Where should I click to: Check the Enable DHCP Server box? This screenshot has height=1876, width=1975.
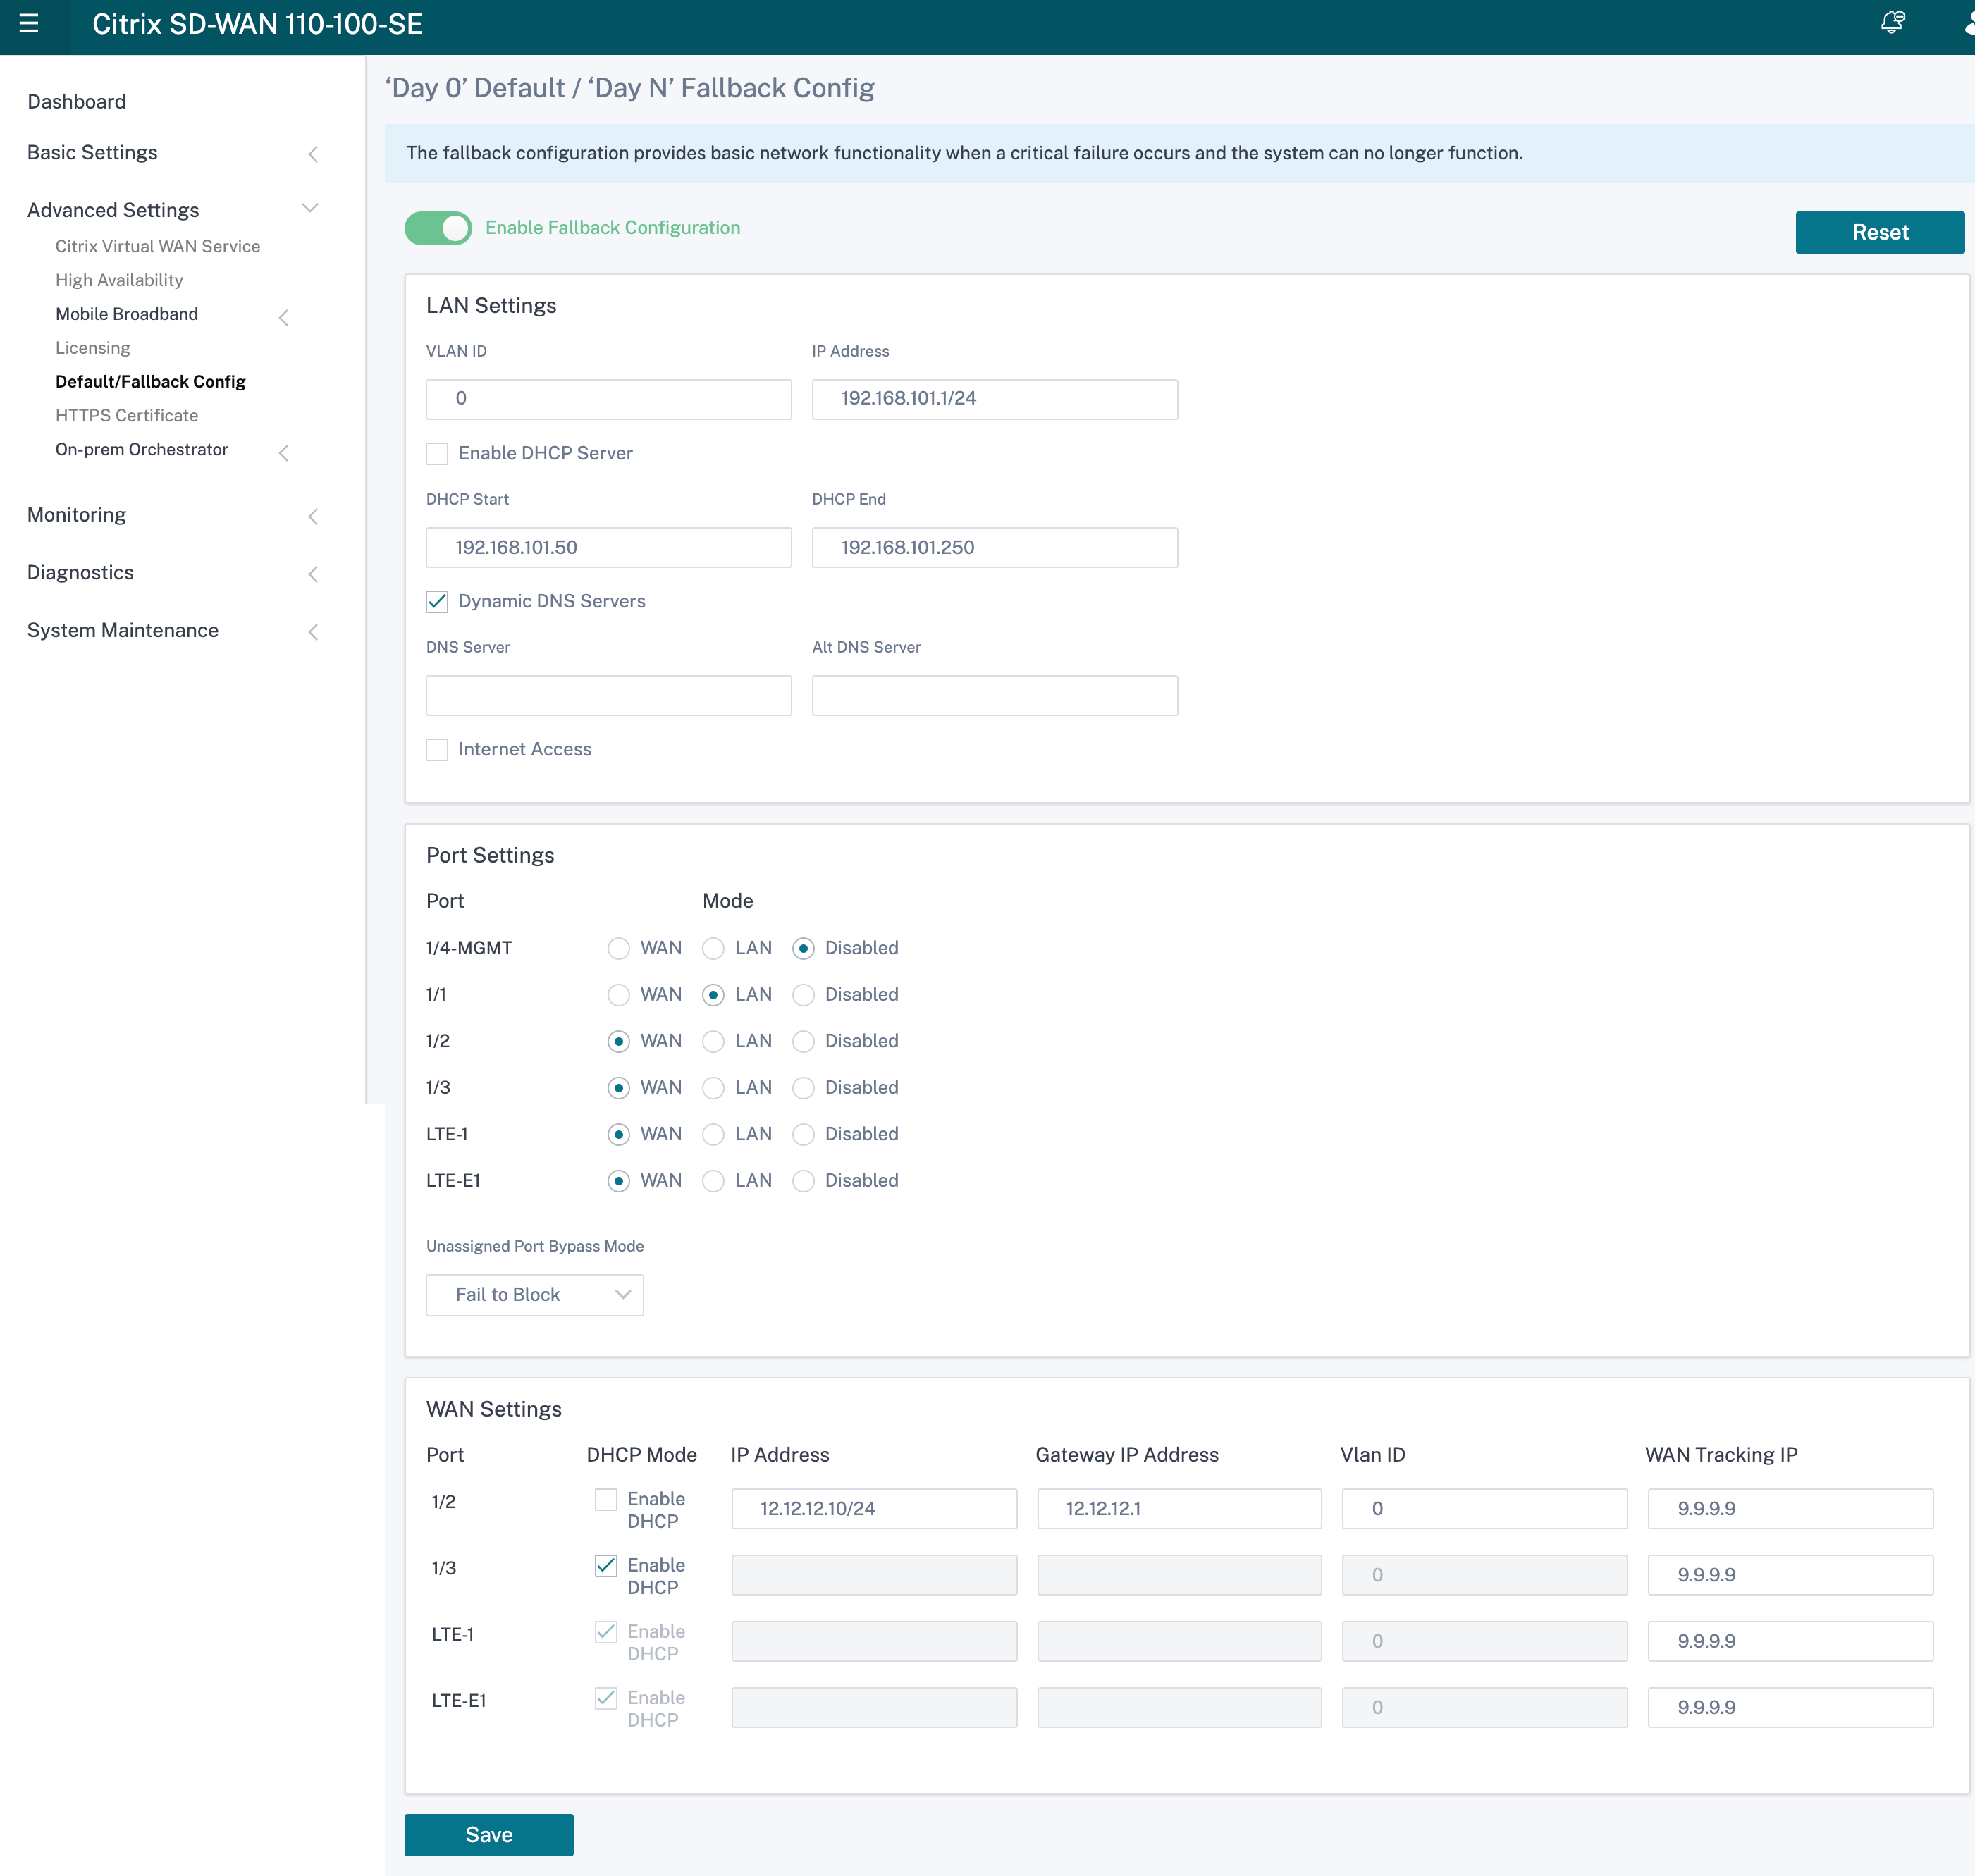[437, 454]
